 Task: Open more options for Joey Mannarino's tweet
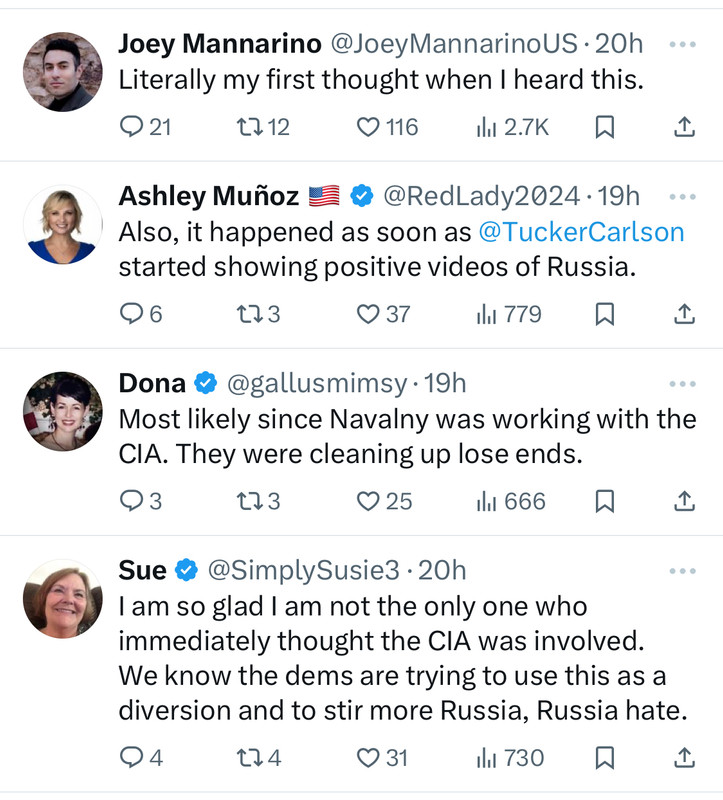pos(682,45)
